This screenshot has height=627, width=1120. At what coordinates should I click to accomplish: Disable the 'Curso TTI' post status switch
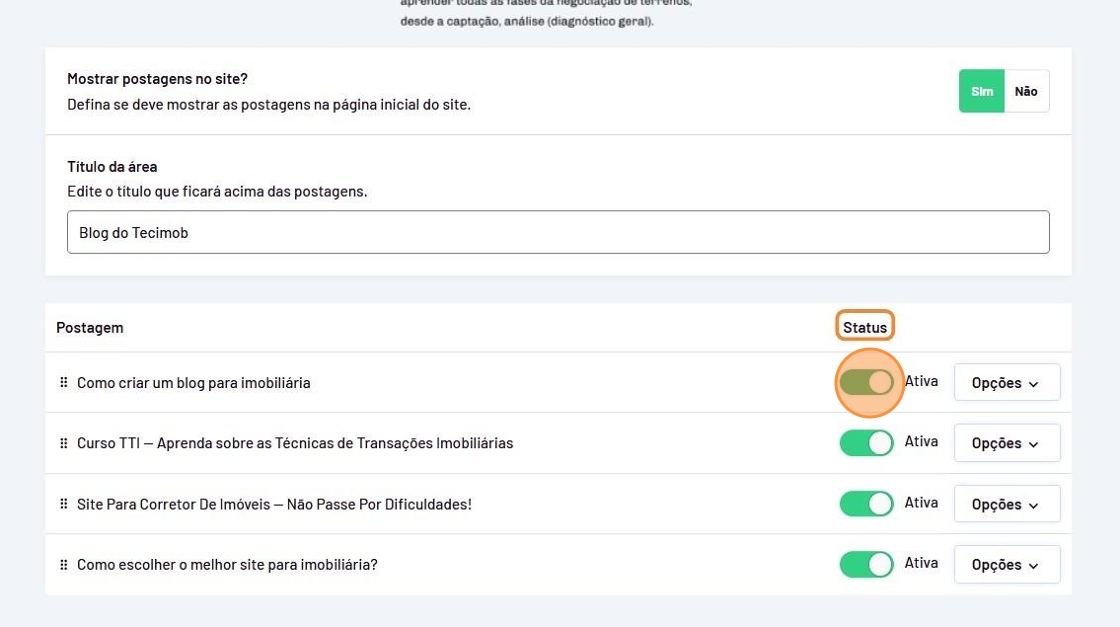tap(866, 443)
